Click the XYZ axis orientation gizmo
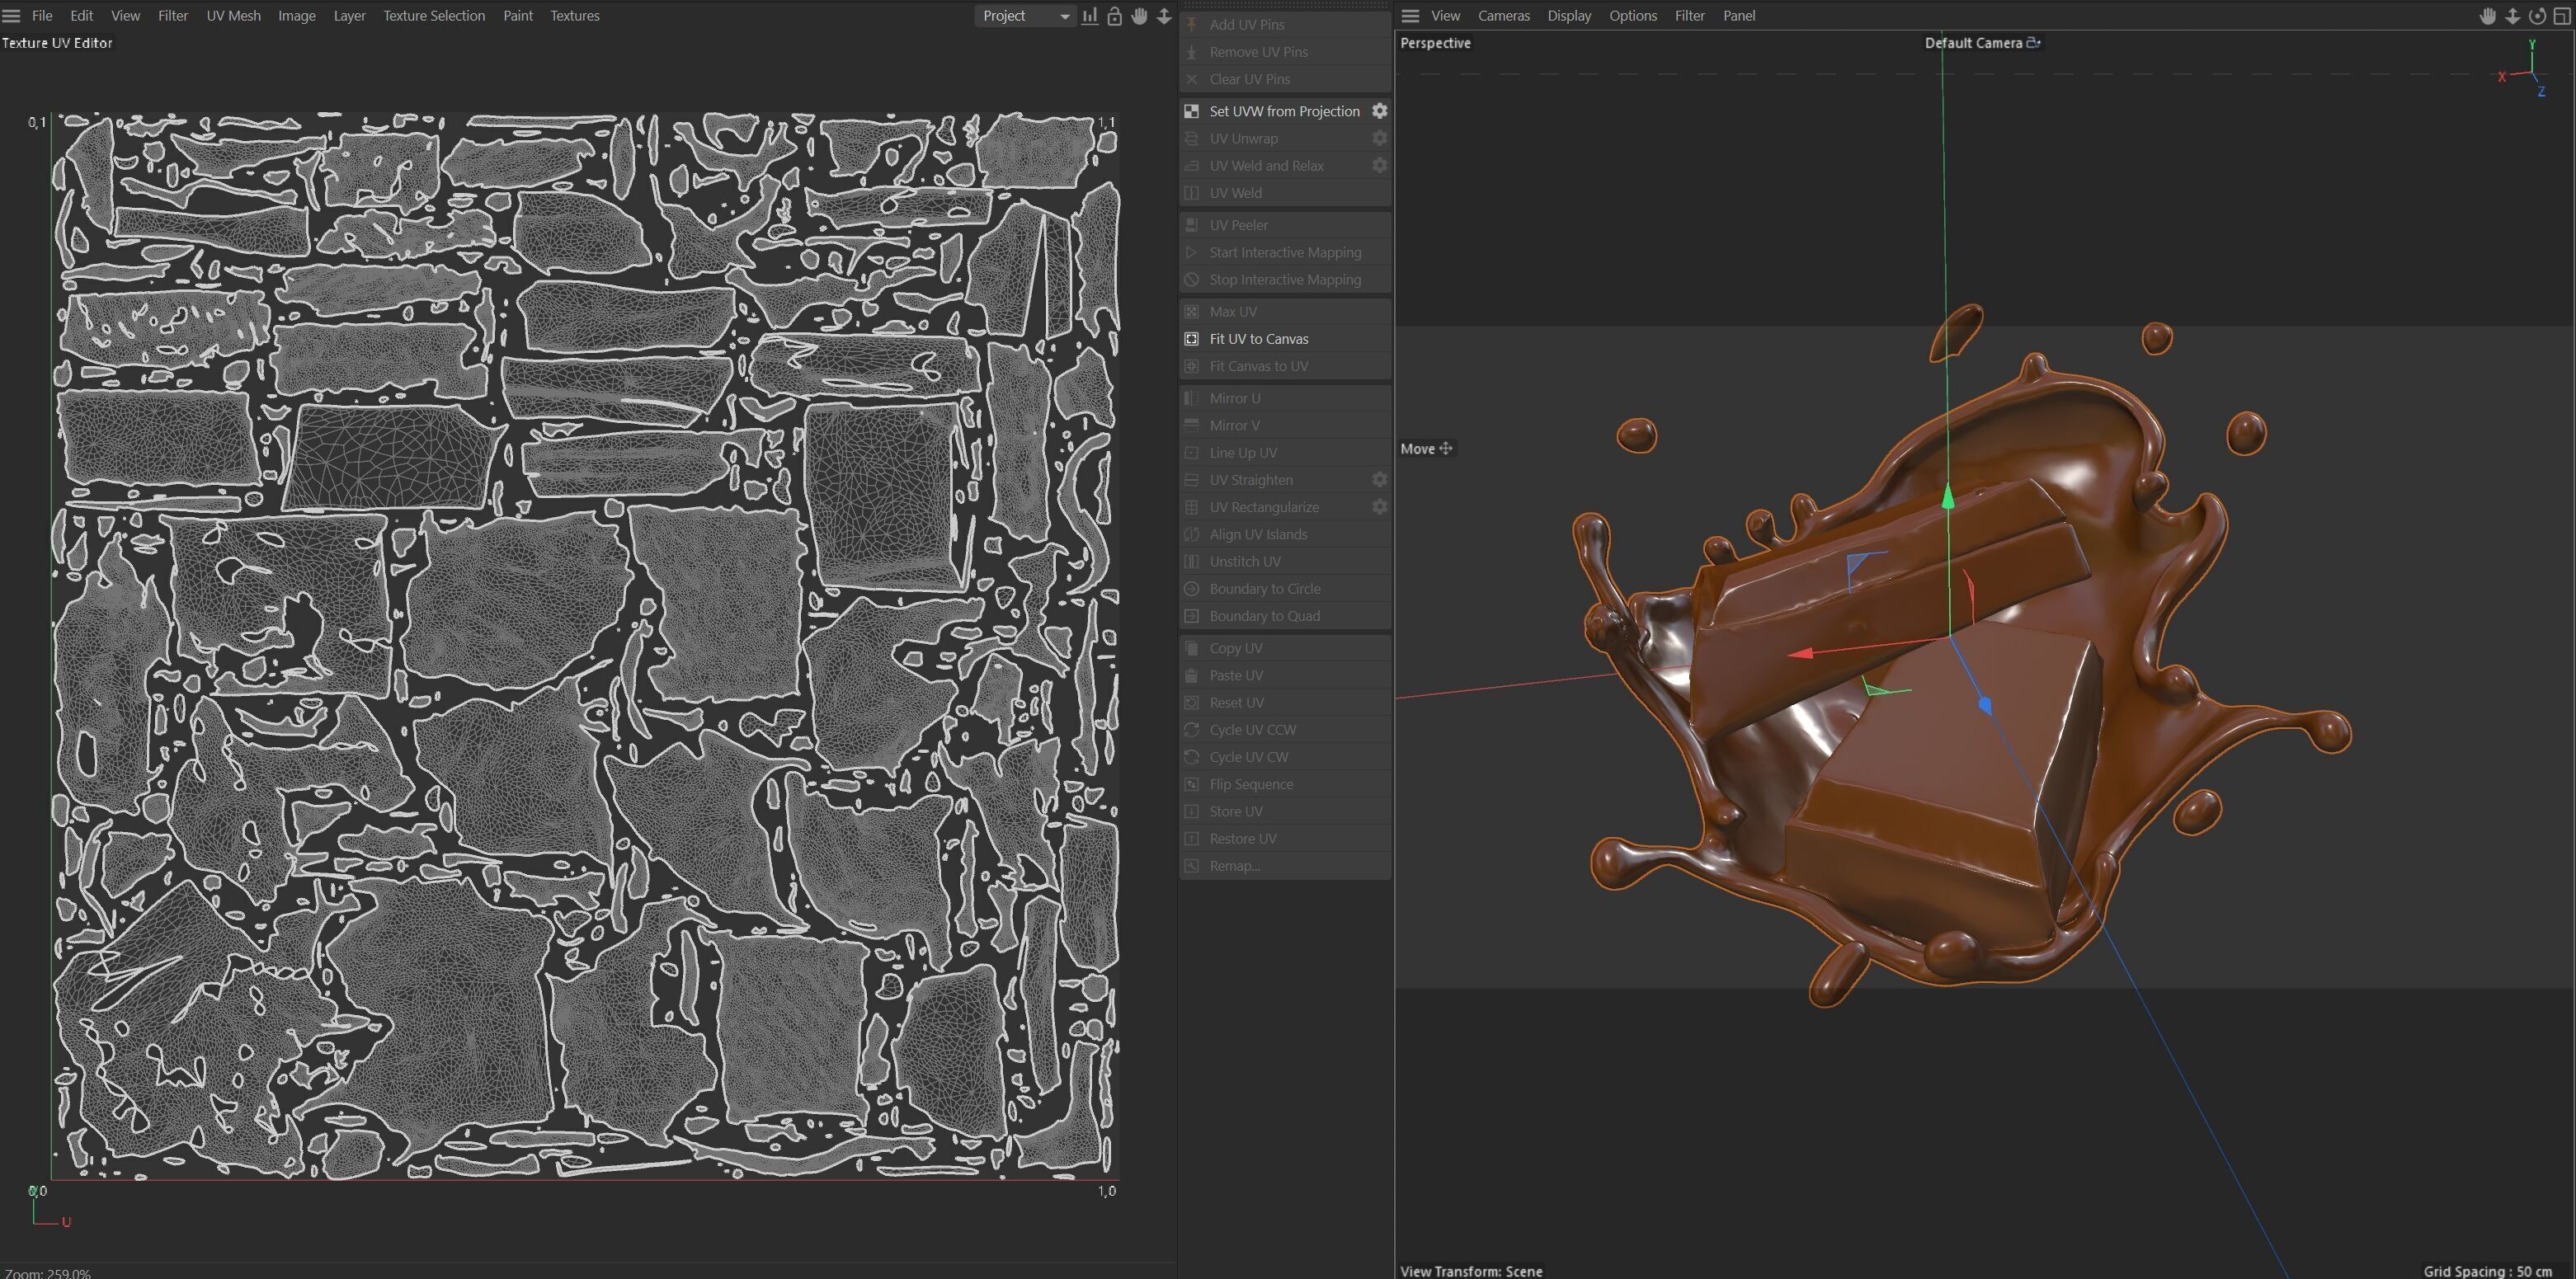Viewport: 2576px width, 1279px height. click(2526, 70)
